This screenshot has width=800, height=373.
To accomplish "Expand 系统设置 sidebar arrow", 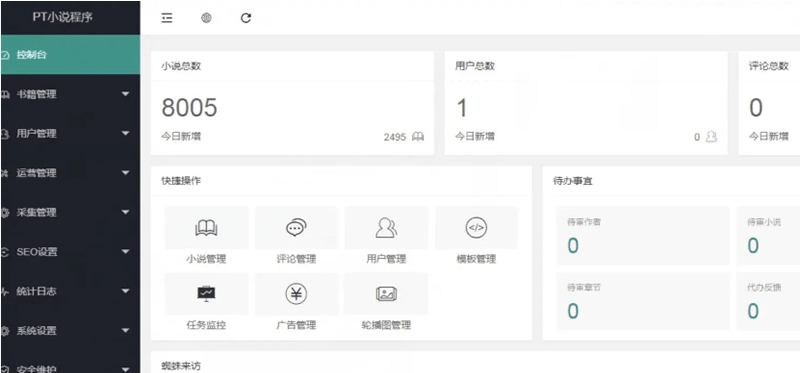I will [x=126, y=331].
